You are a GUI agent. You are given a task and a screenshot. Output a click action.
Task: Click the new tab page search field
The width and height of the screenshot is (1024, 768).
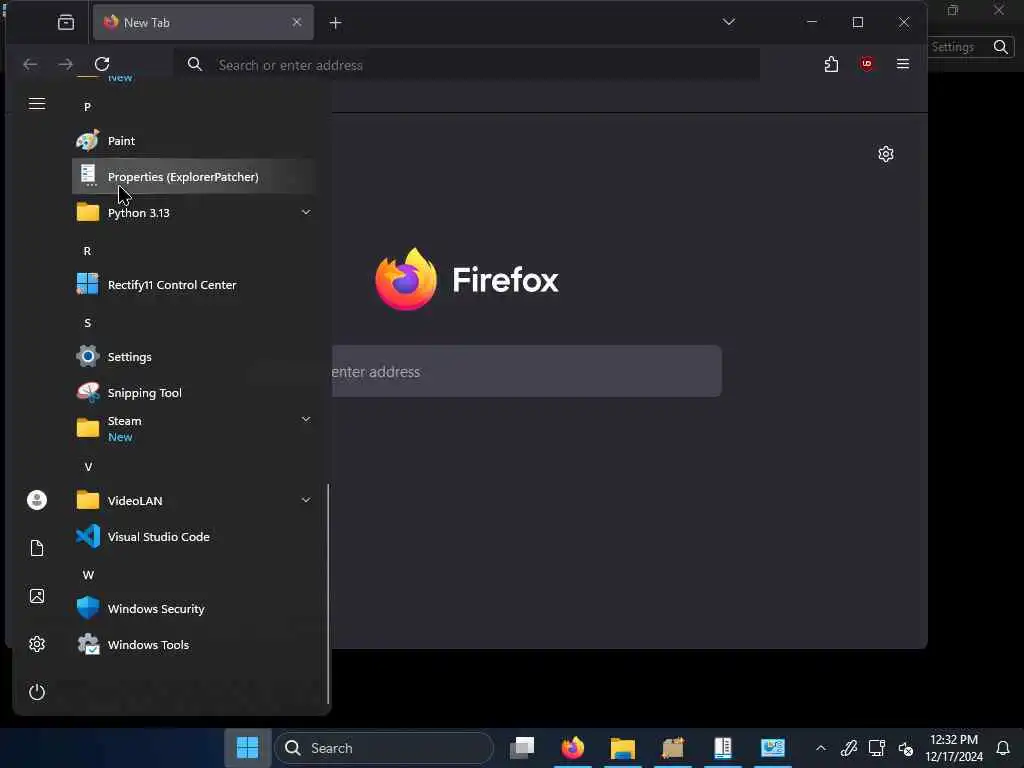coord(526,371)
